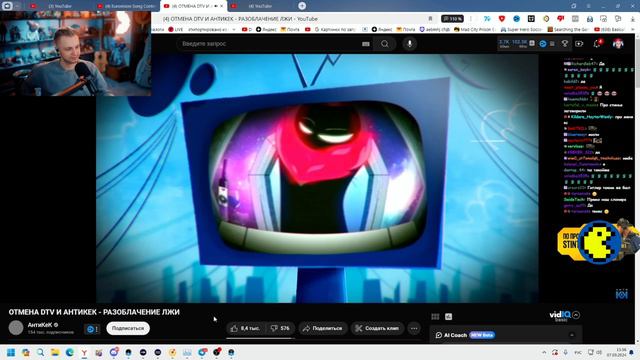Show hidden system tray icons chevron
640x360 pixels.
point(544,352)
